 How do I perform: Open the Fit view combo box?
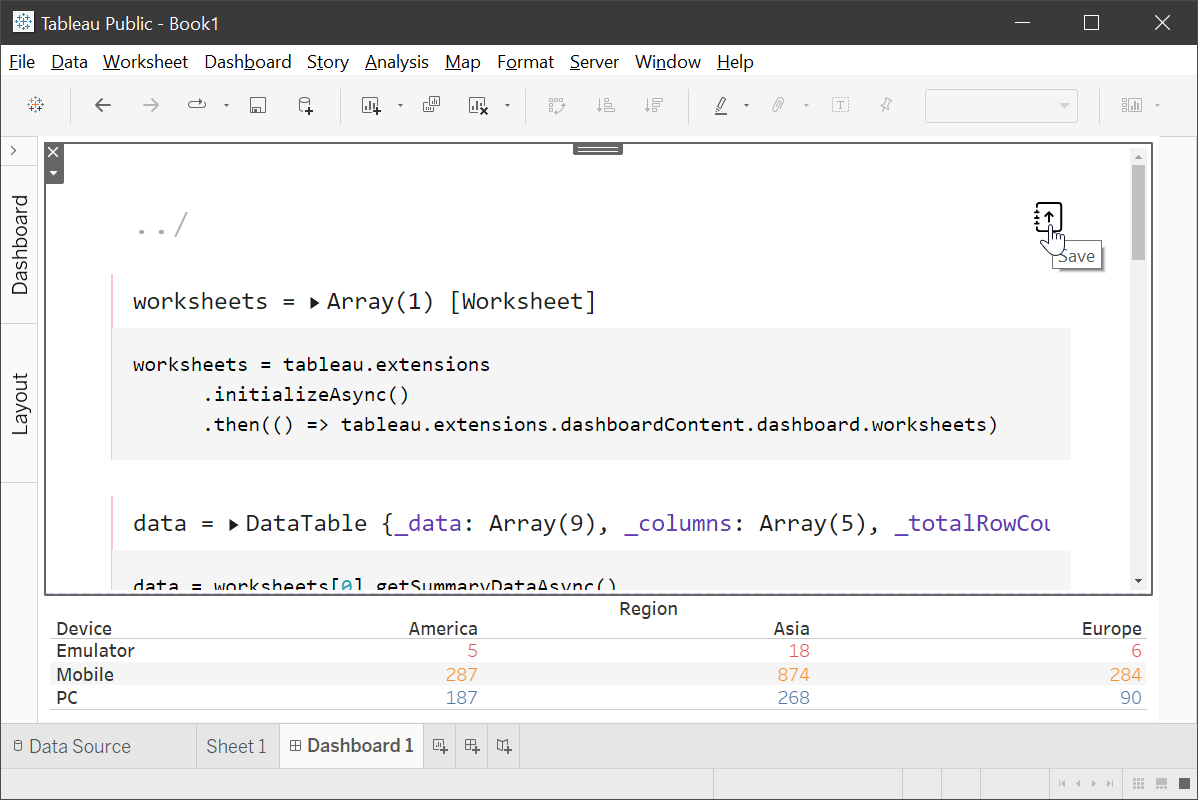[x=1001, y=106]
